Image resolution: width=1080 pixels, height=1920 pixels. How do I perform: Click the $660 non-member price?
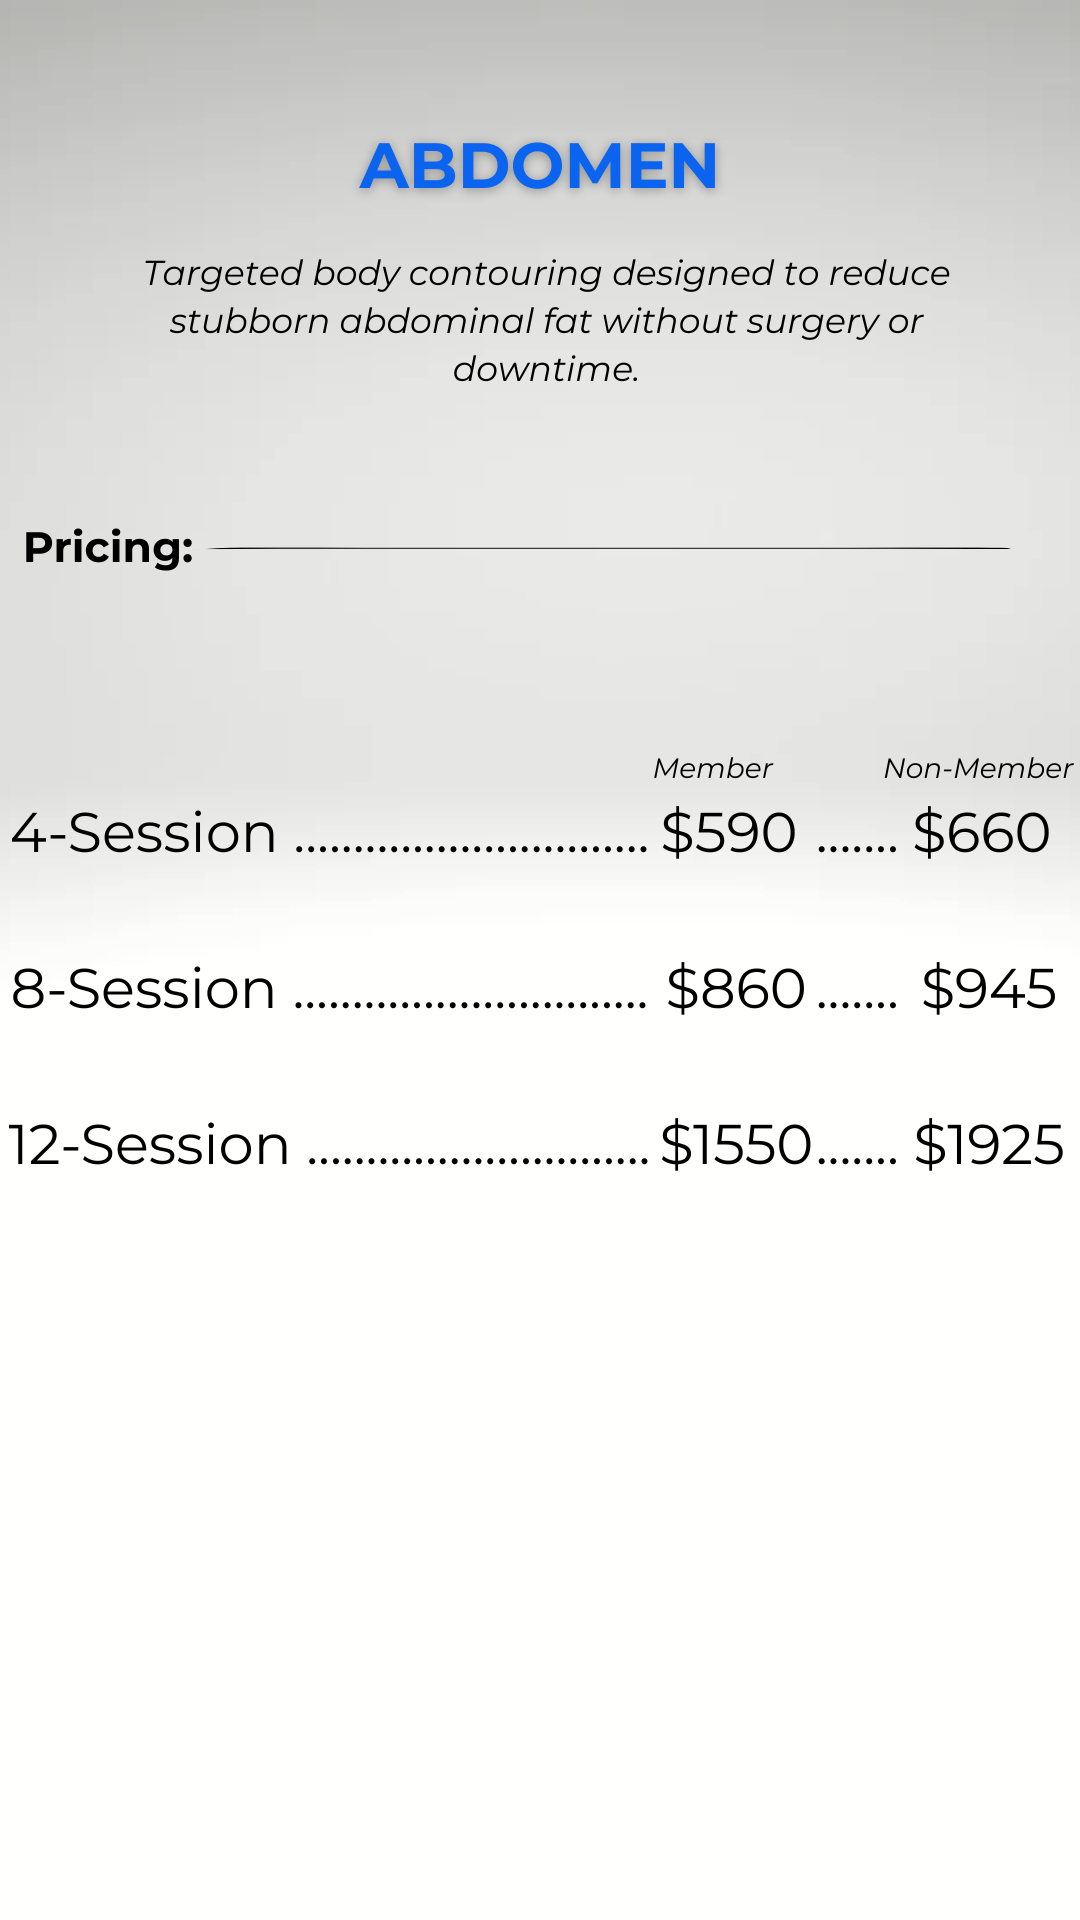tap(981, 833)
